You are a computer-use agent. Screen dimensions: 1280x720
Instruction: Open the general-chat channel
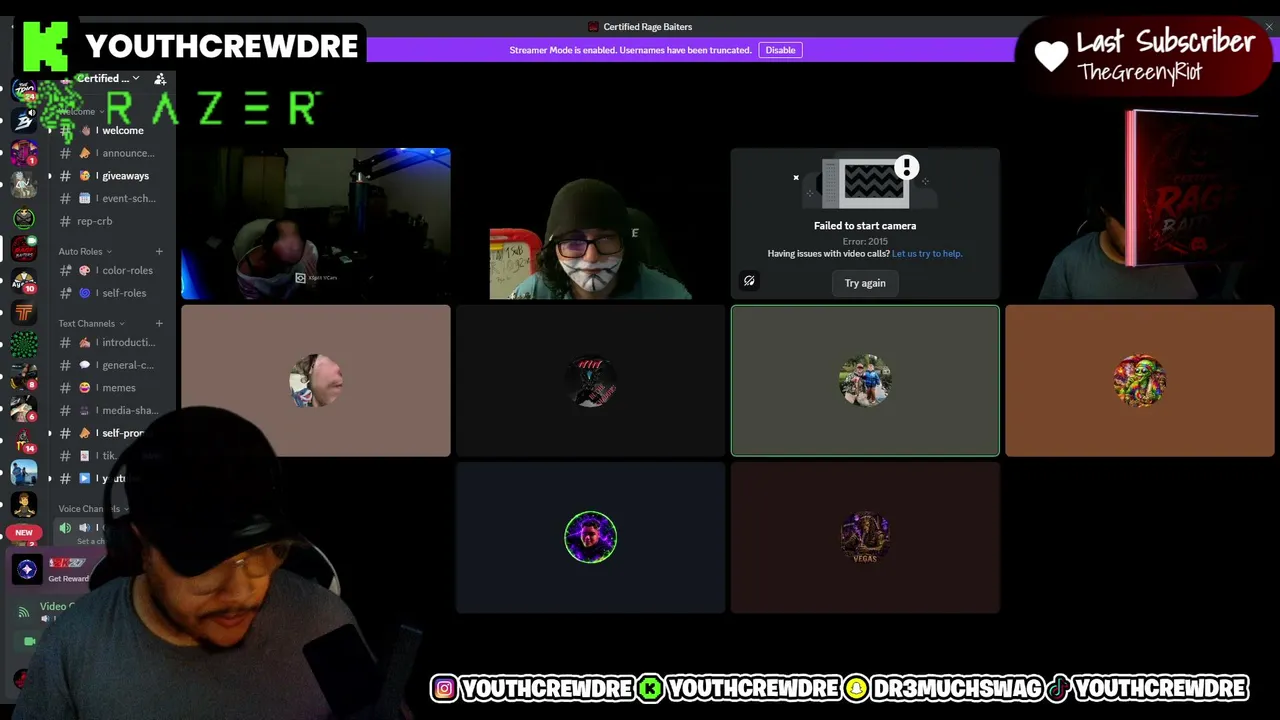click(114, 365)
